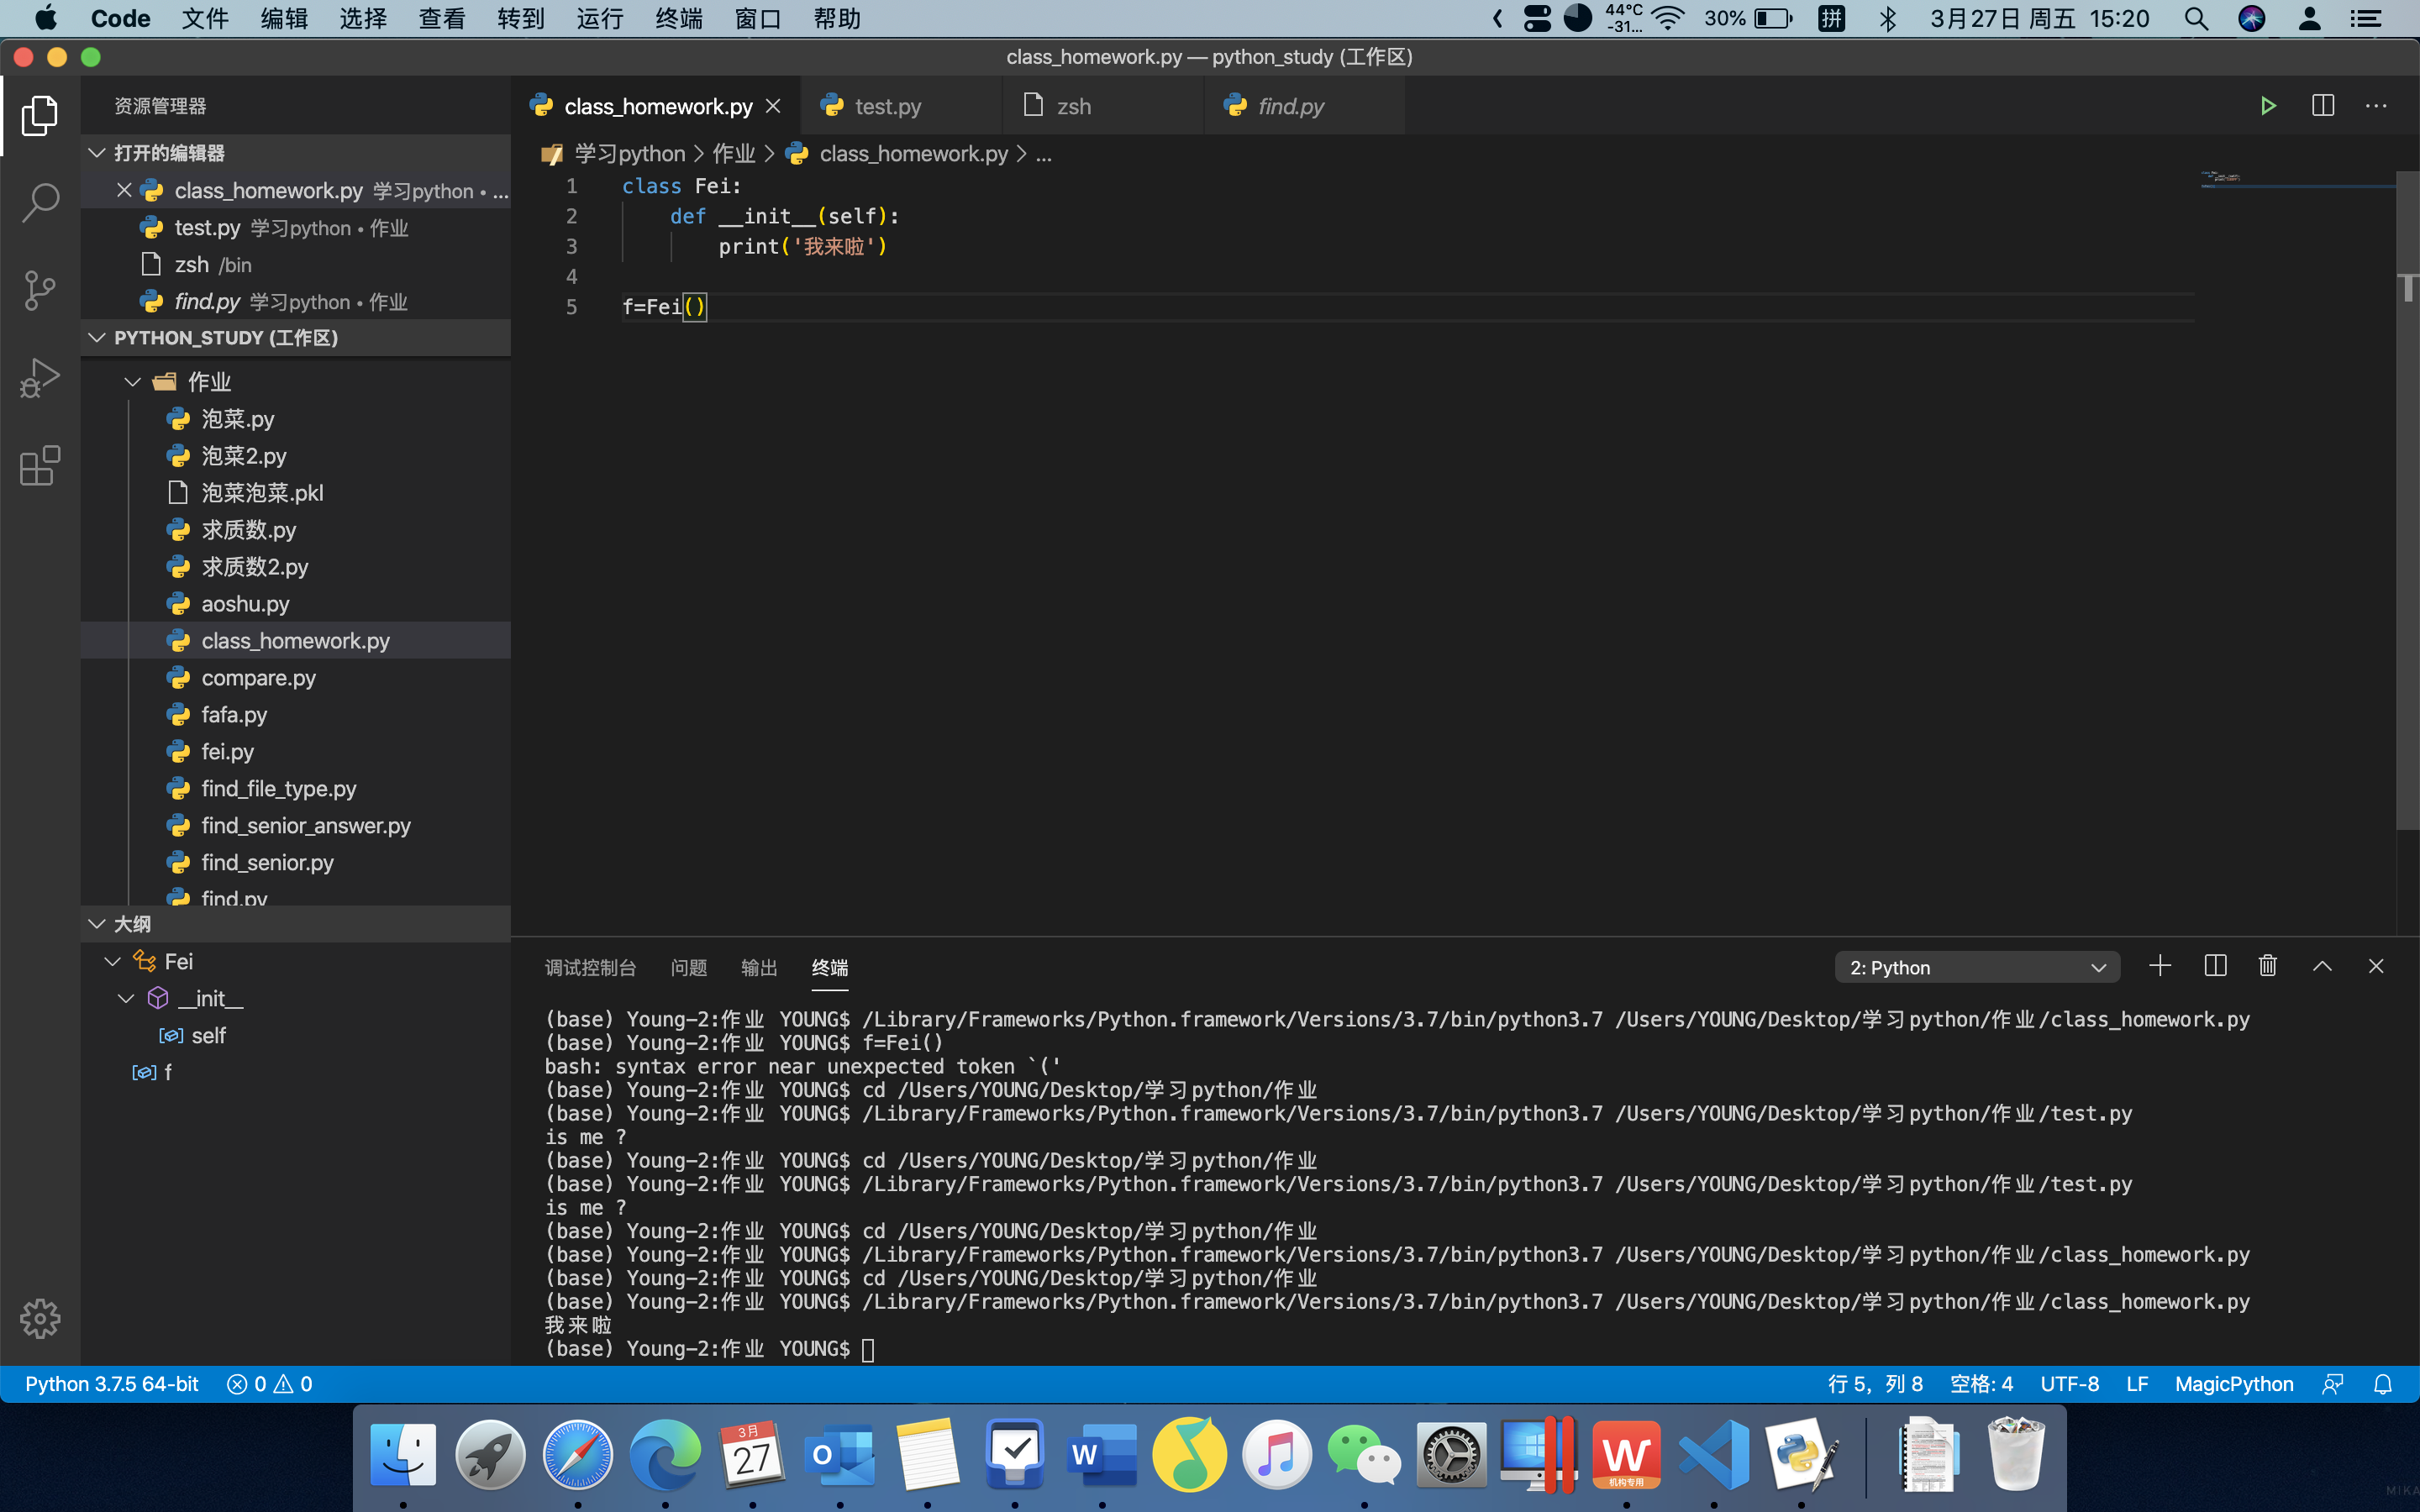The width and height of the screenshot is (2420, 1512).
Task: Open the Search view in activity bar
Action: tap(40, 203)
